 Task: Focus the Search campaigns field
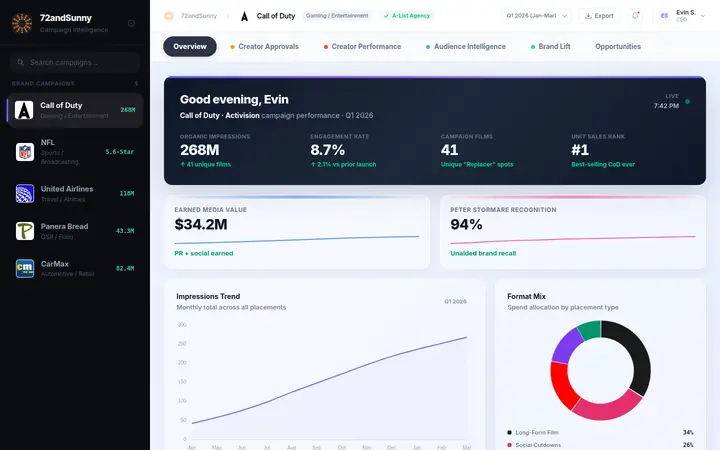click(x=75, y=62)
